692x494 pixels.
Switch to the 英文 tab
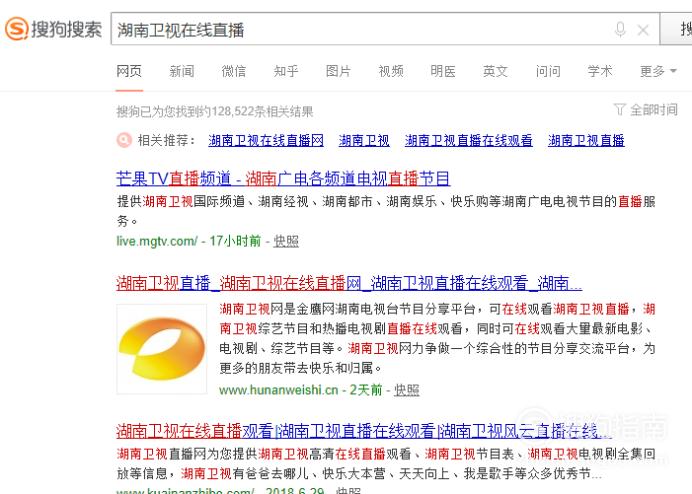click(495, 71)
